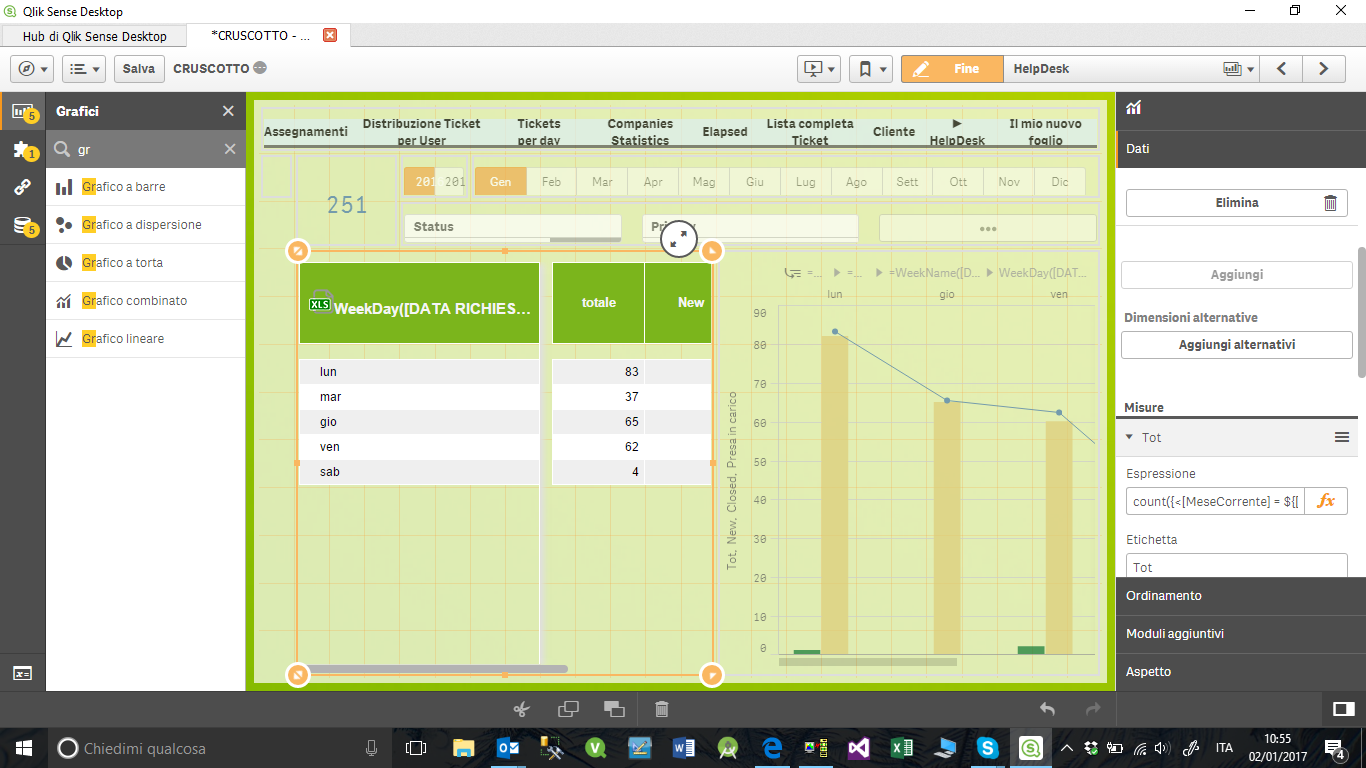The height and width of the screenshot is (768, 1366).
Task: Click the Elimina button
Action: 1238,203
